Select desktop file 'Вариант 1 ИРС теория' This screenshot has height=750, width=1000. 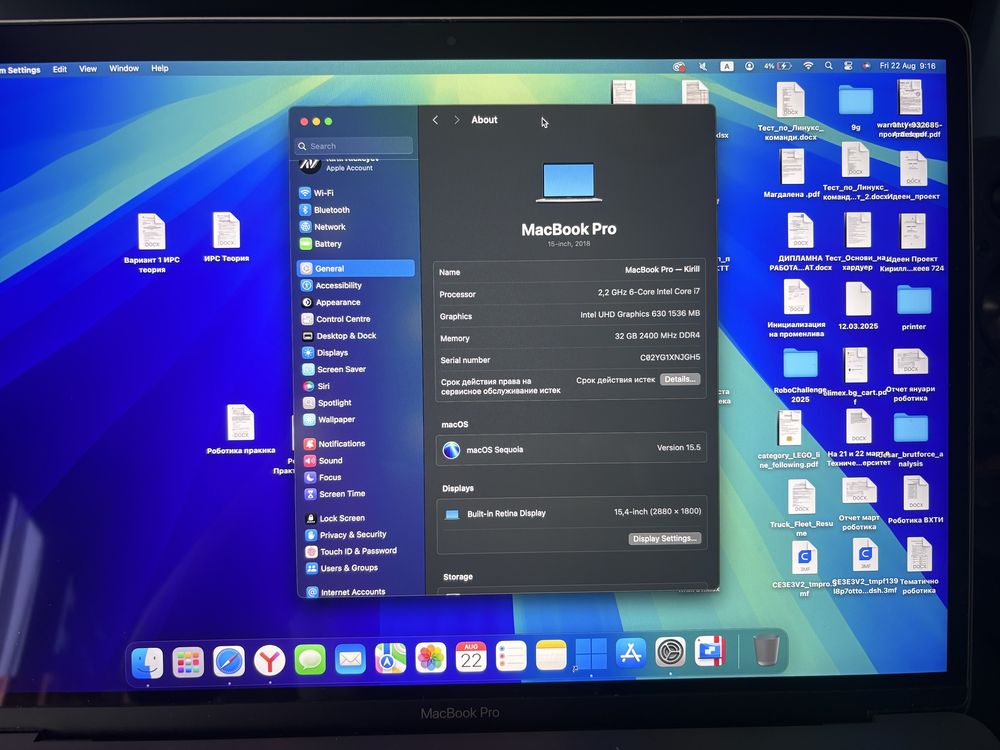[x=152, y=243]
